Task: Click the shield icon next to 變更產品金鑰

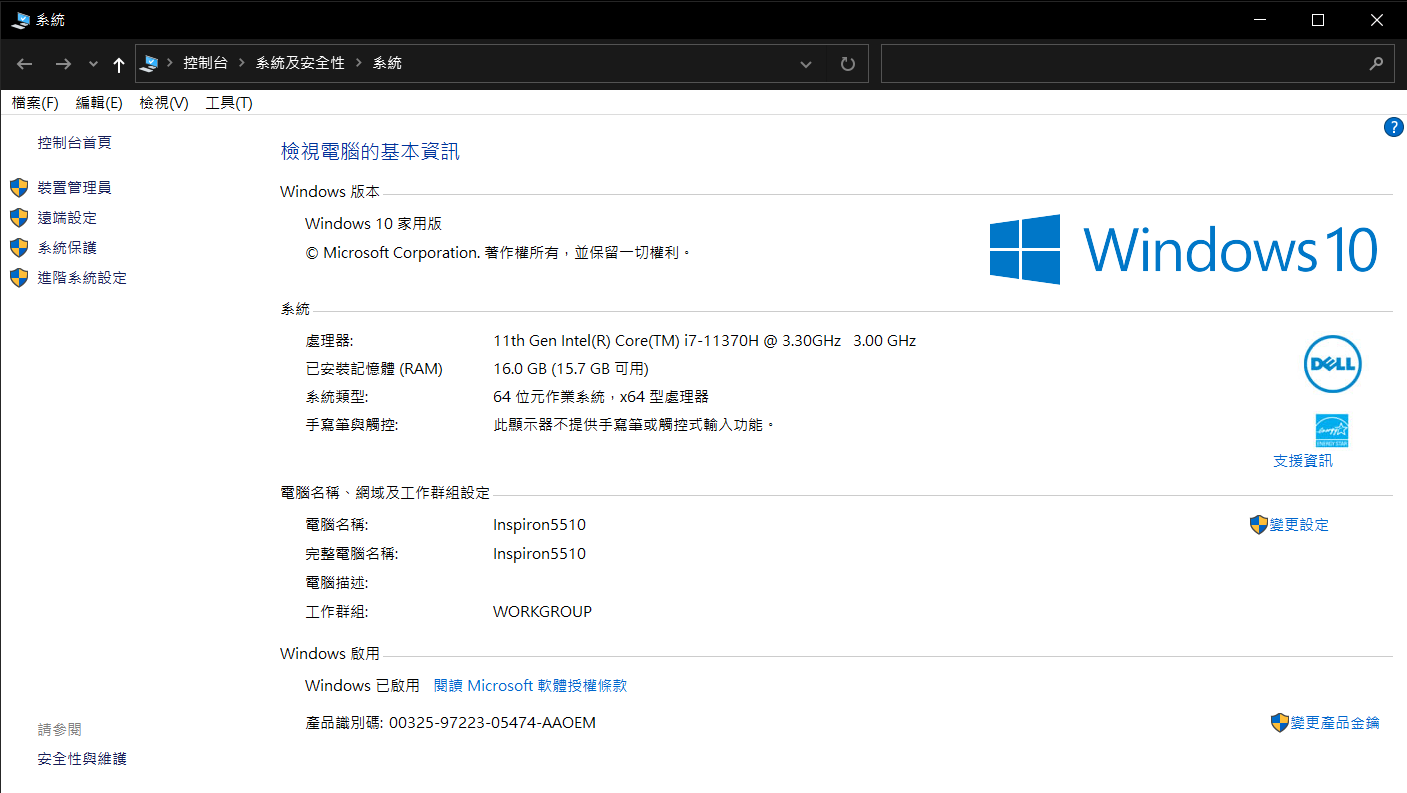Action: 1280,723
